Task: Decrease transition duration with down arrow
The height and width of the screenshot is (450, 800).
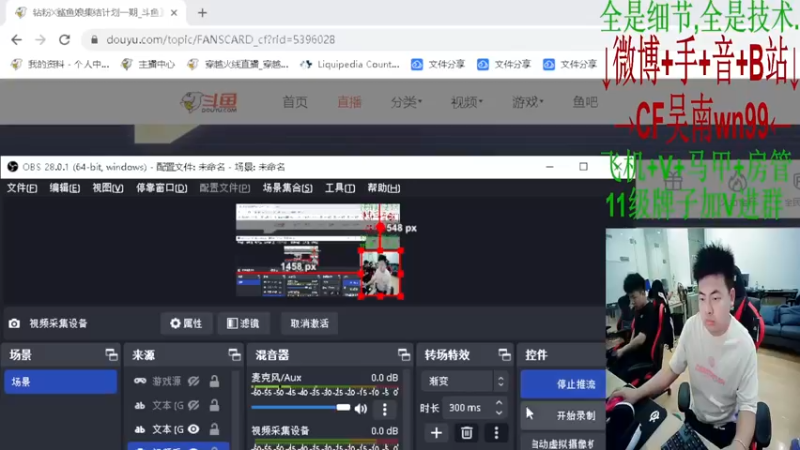Action: 498,412
